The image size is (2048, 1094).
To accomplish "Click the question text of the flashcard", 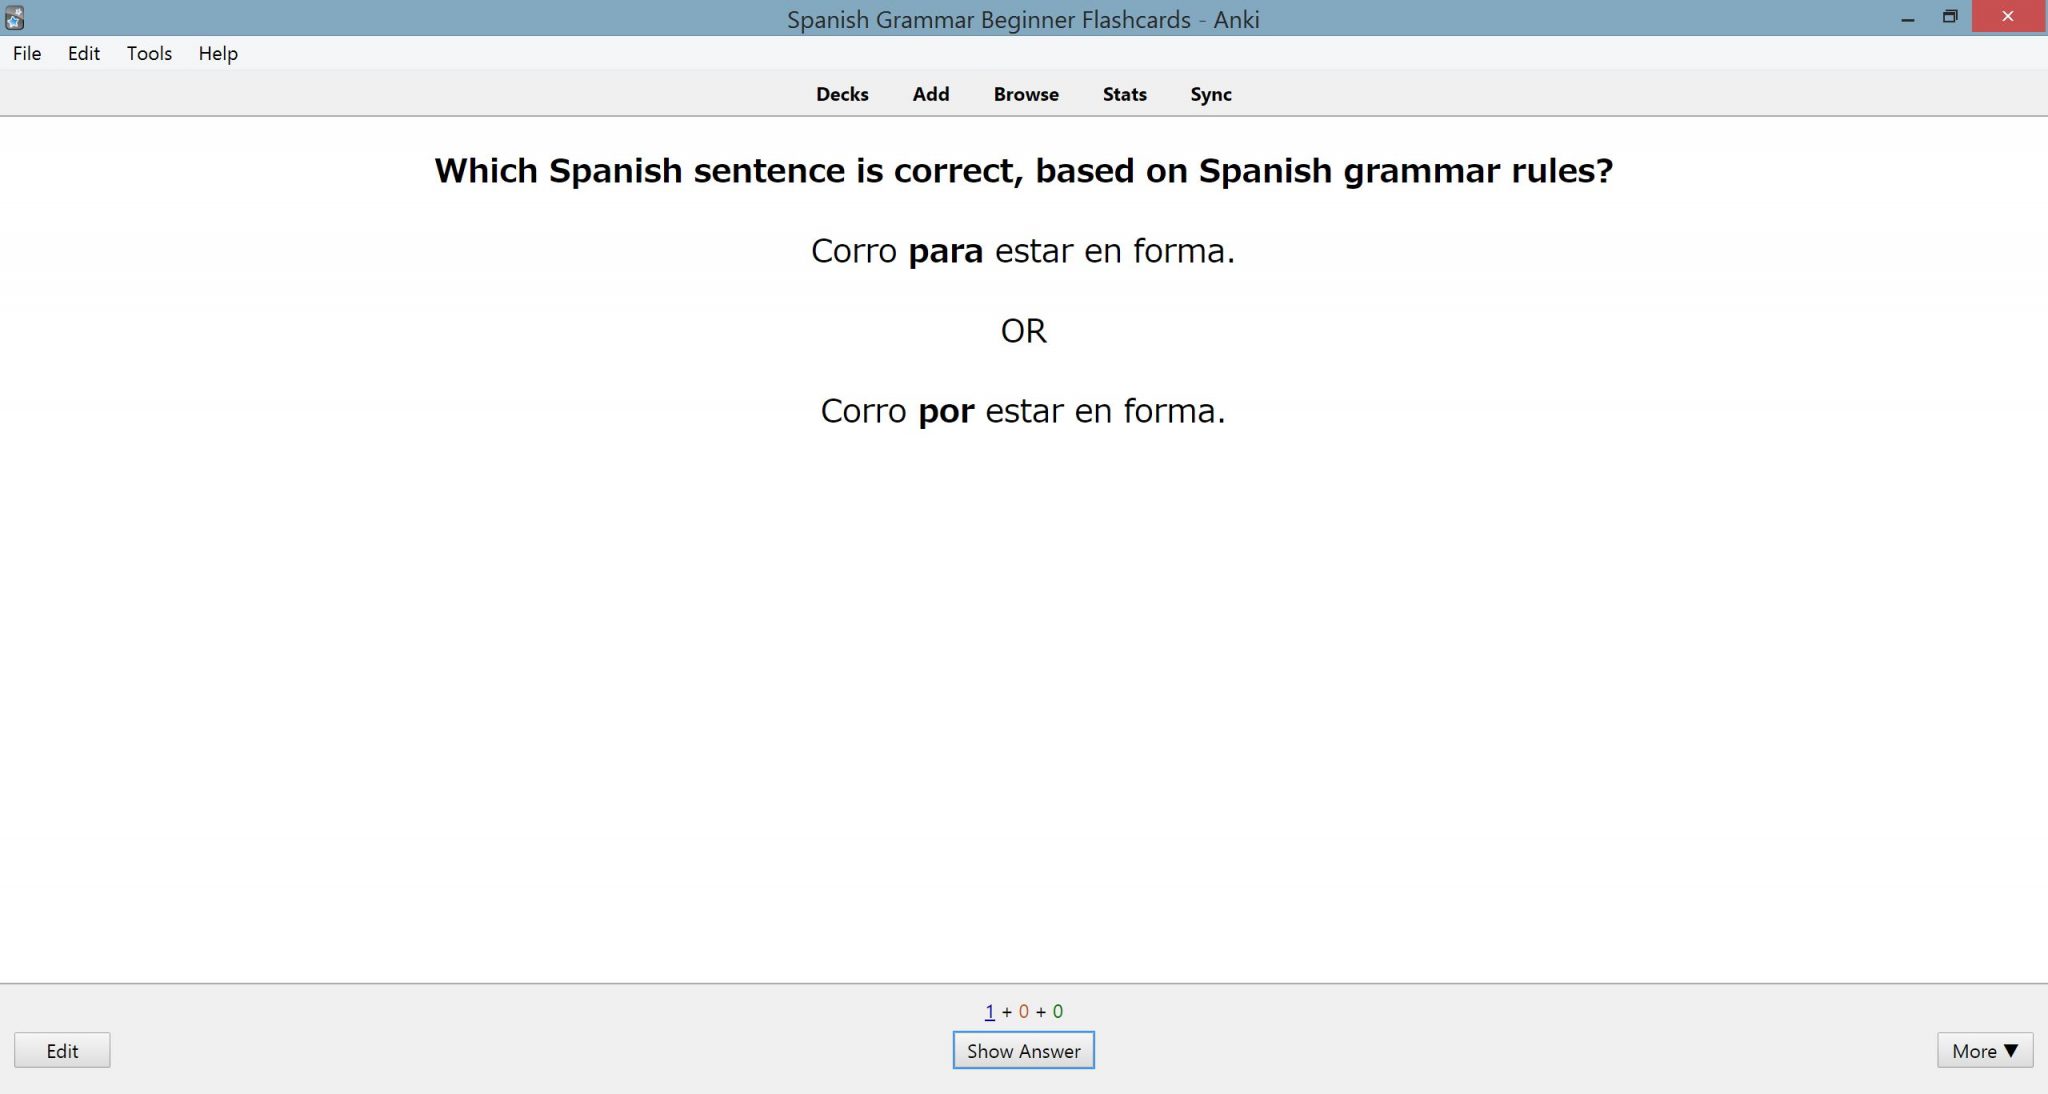I will (1023, 170).
